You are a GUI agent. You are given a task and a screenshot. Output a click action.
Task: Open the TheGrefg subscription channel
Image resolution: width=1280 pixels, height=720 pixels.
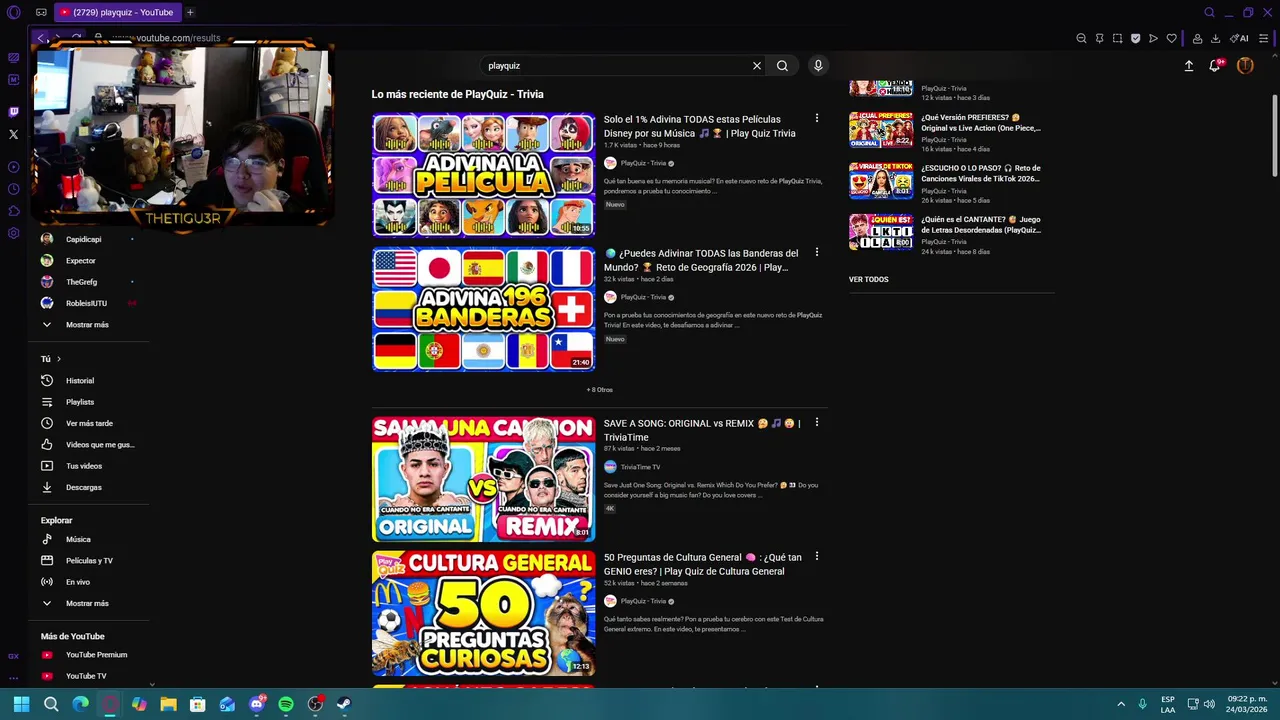(81, 282)
